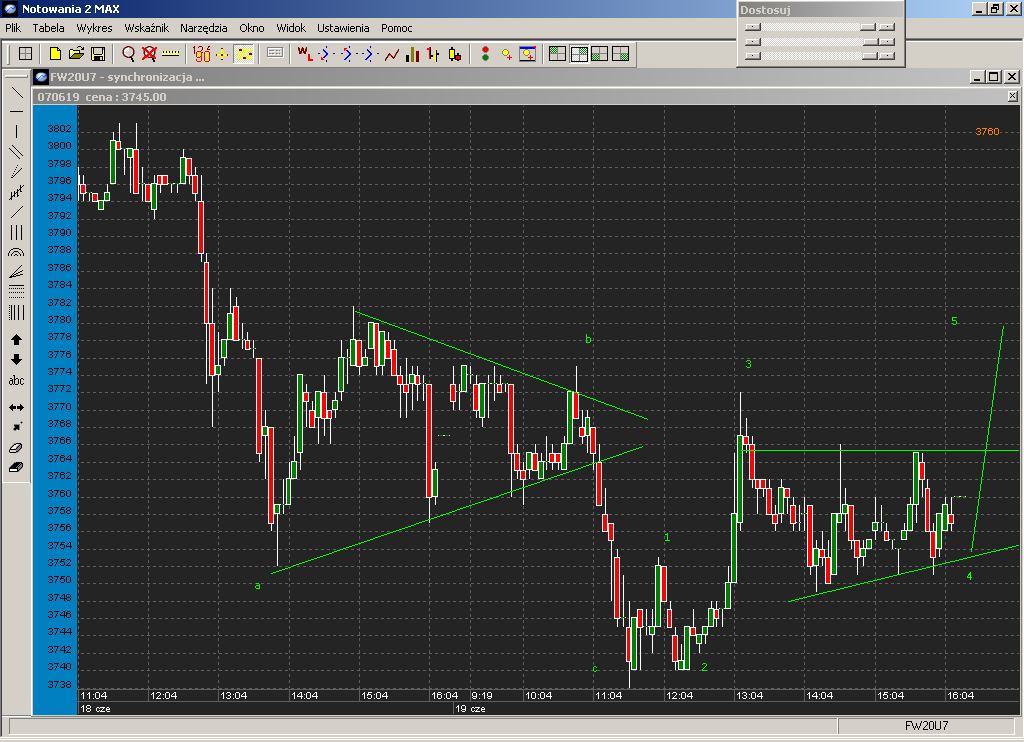Toggle the second window layout icon
This screenshot has height=742, width=1024.
(579, 54)
